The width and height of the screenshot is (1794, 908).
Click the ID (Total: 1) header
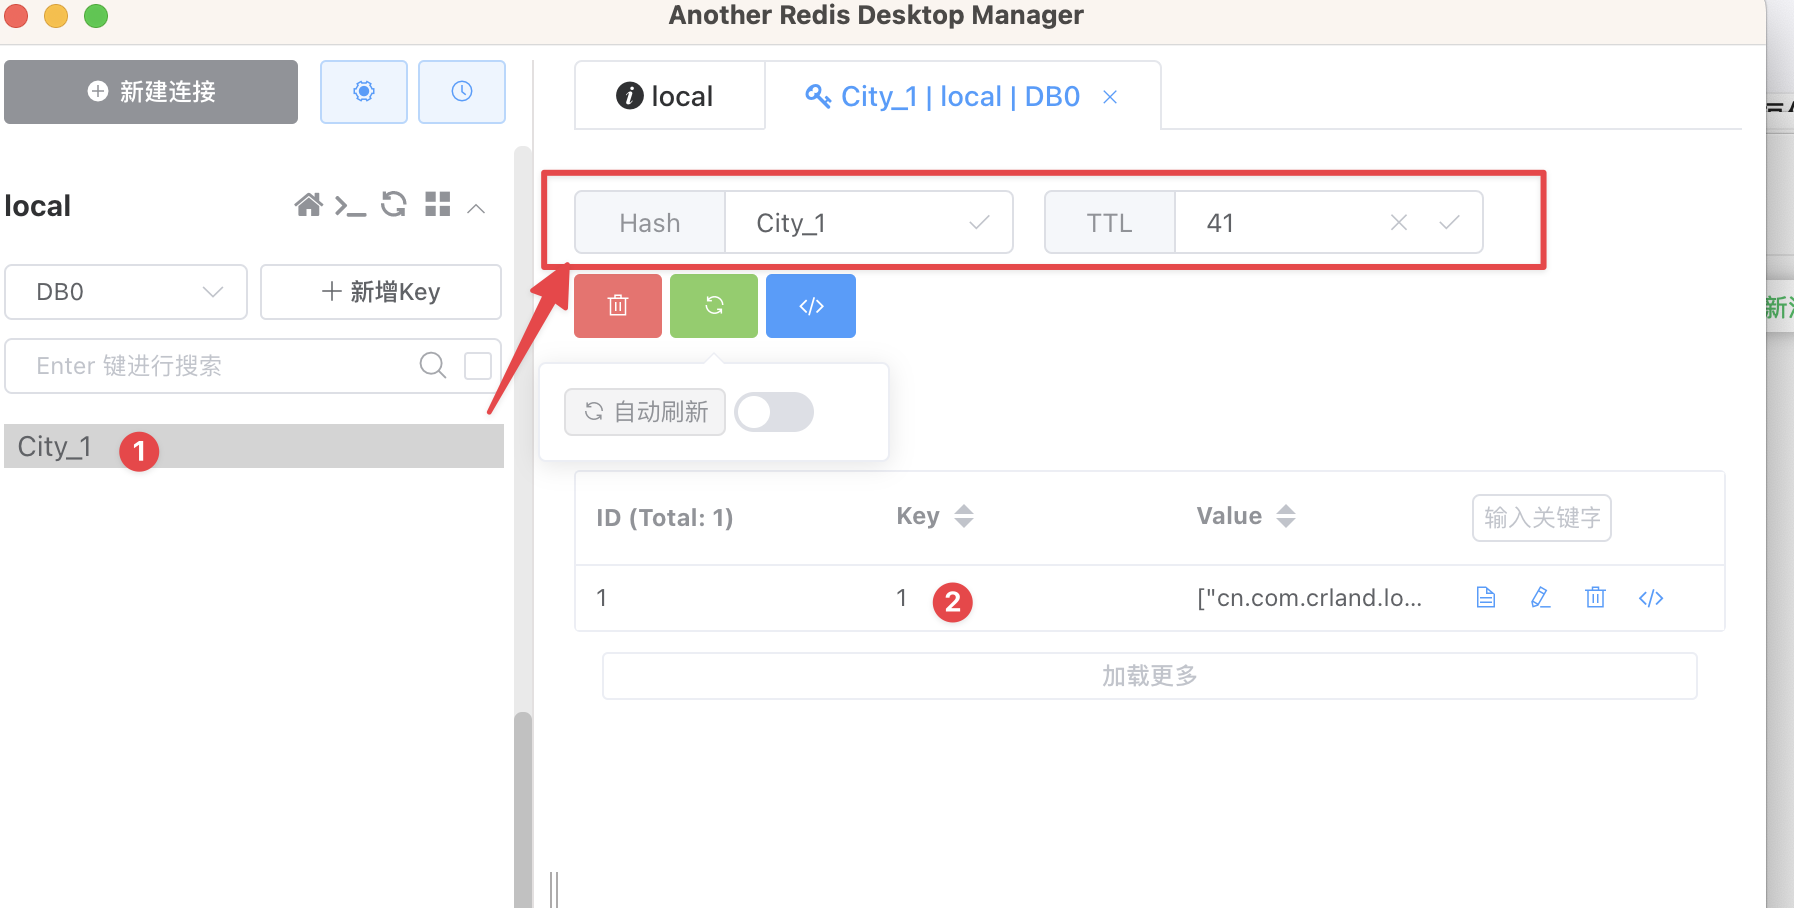[665, 518]
